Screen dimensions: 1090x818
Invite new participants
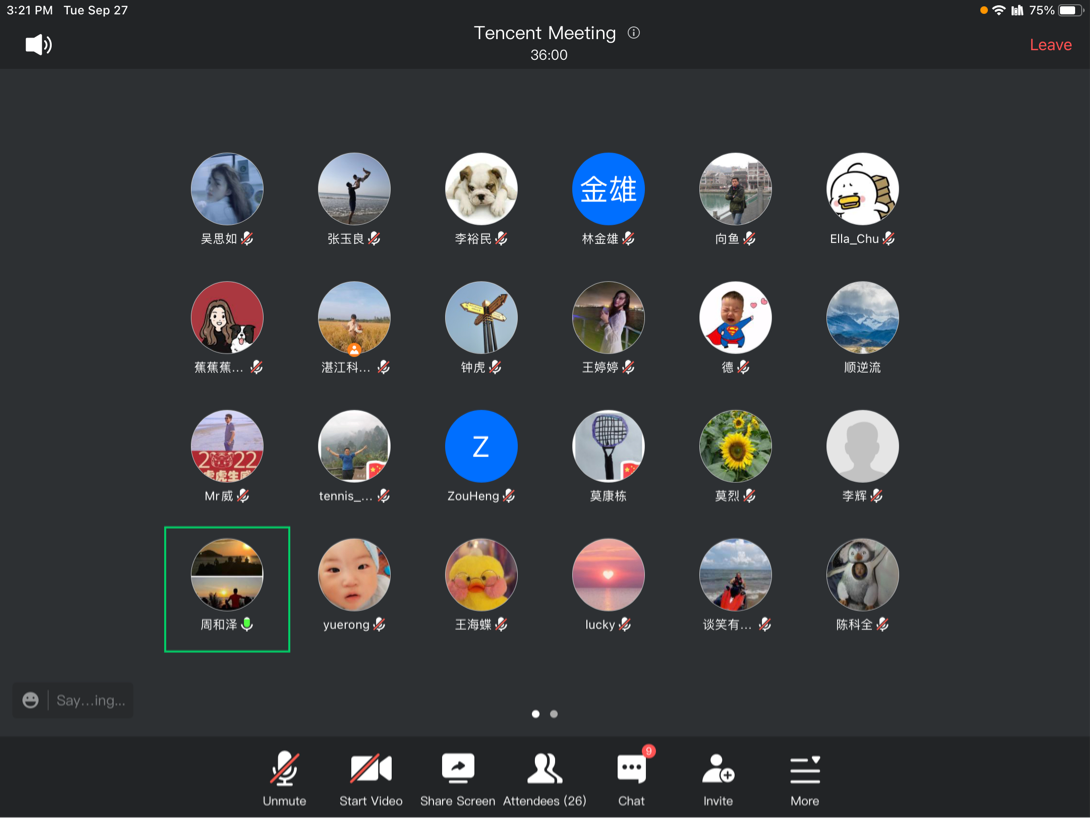click(718, 778)
